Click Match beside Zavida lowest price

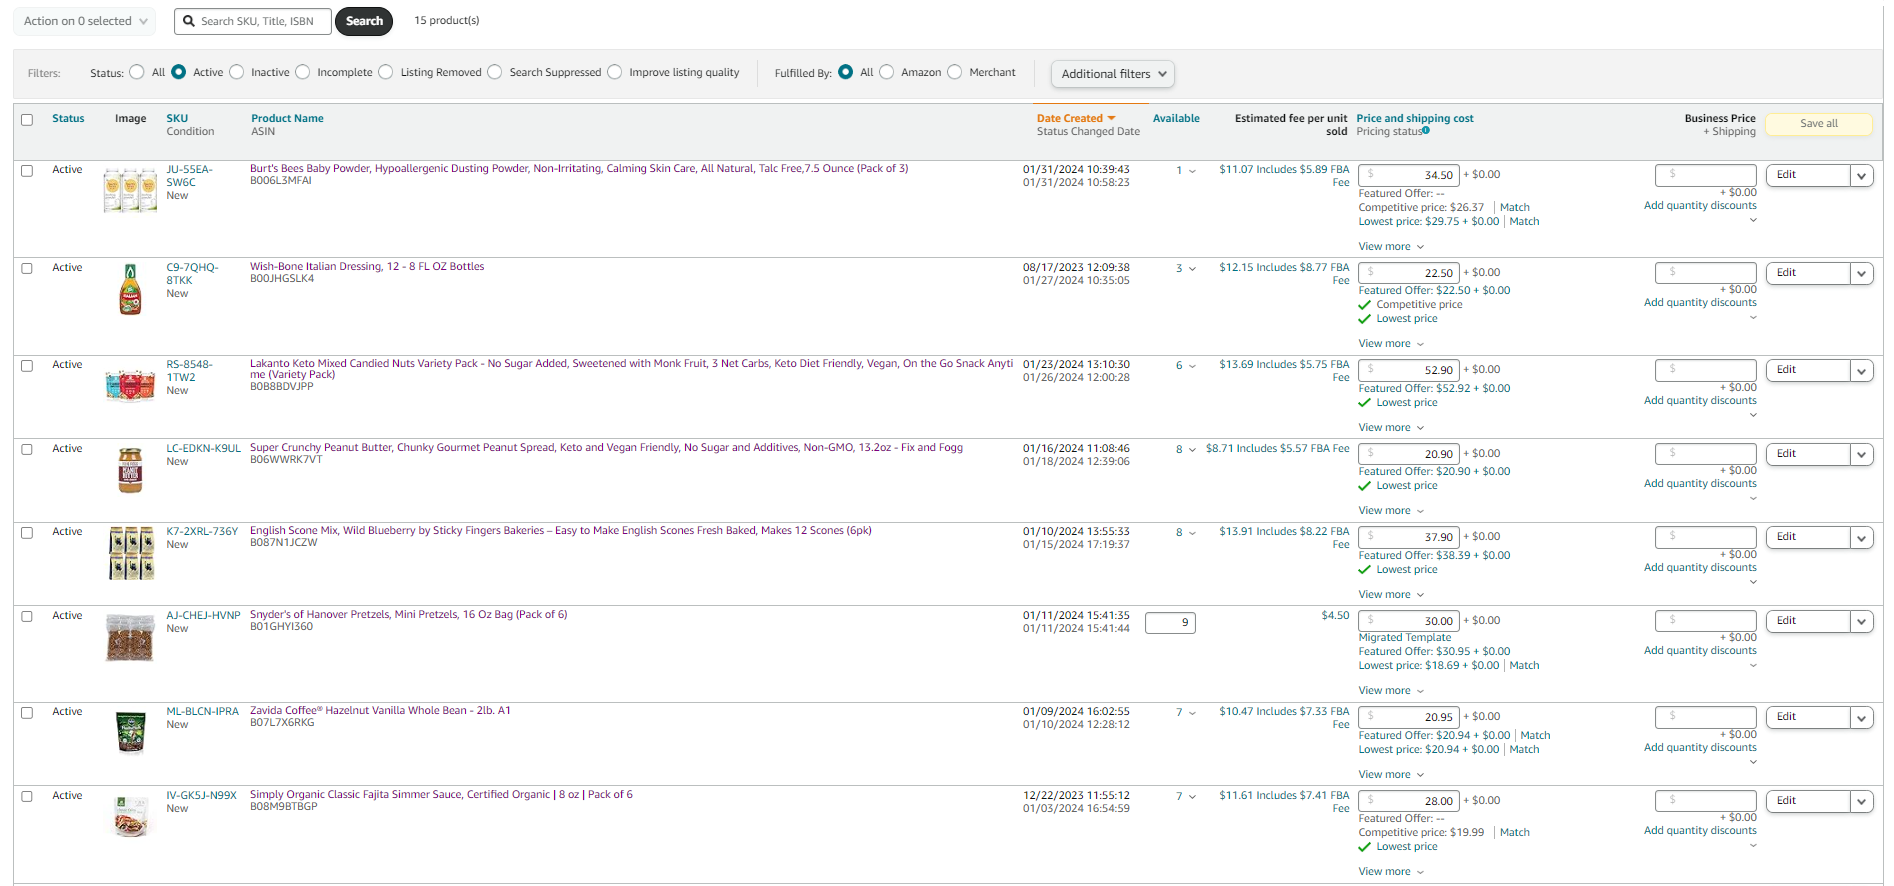tap(1524, 750)
